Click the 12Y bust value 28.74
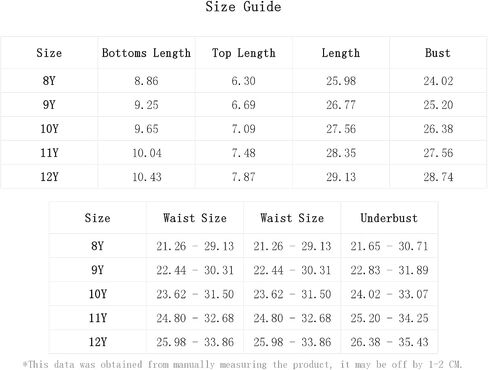 click(438, 177)
